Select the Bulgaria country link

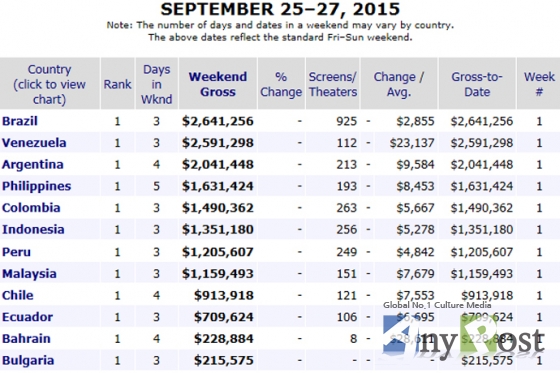28,360
